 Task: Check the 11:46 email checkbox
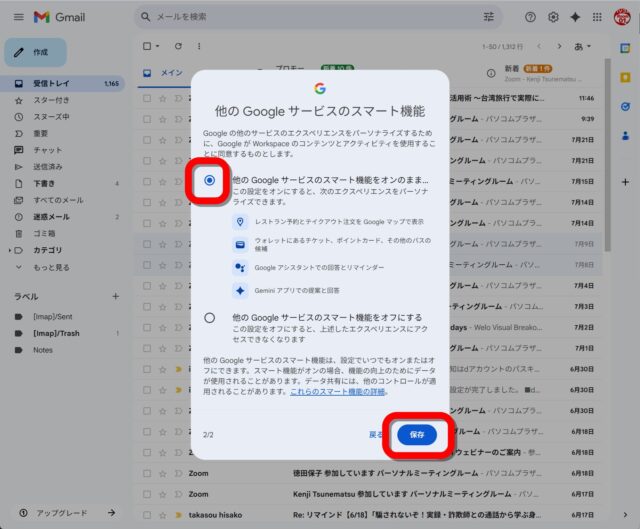pos(147,98)
